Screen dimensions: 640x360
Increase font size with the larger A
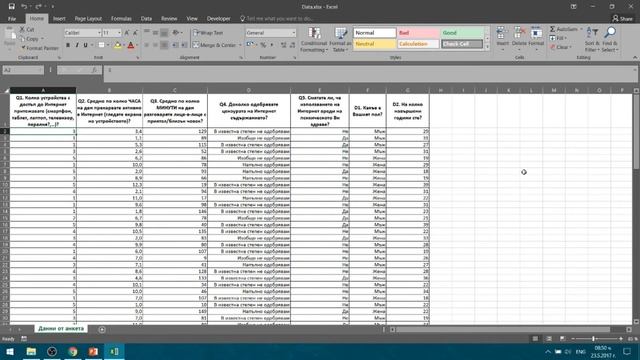[x=127, y=33]
